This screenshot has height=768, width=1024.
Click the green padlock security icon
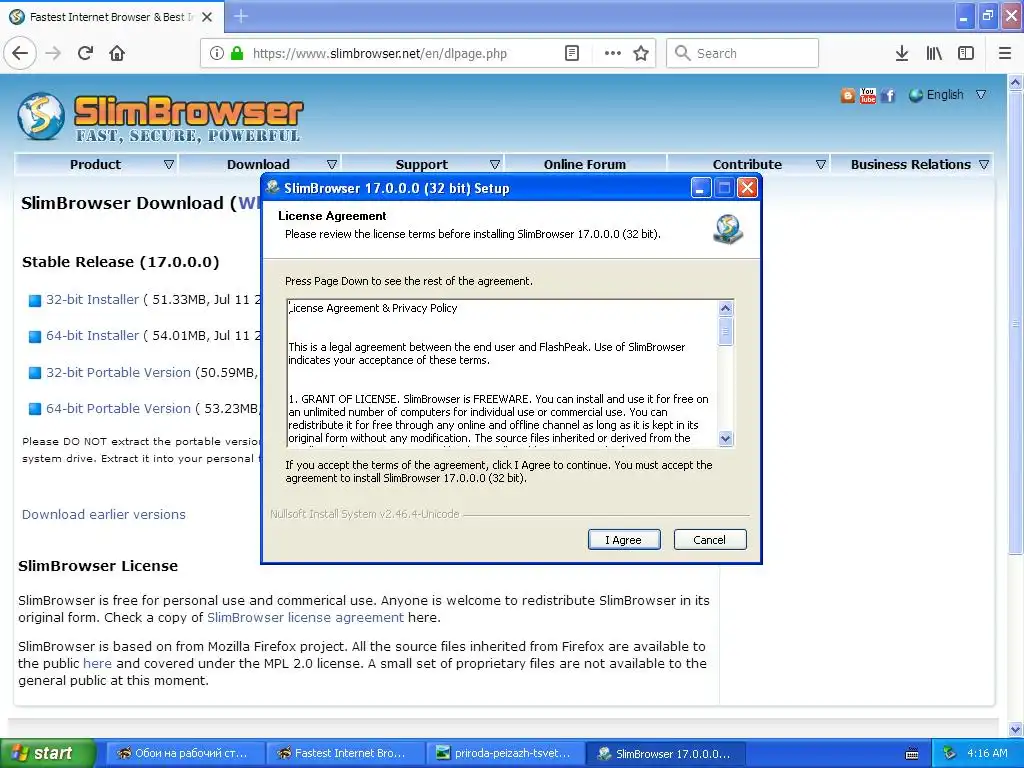[x=236, y=53]
